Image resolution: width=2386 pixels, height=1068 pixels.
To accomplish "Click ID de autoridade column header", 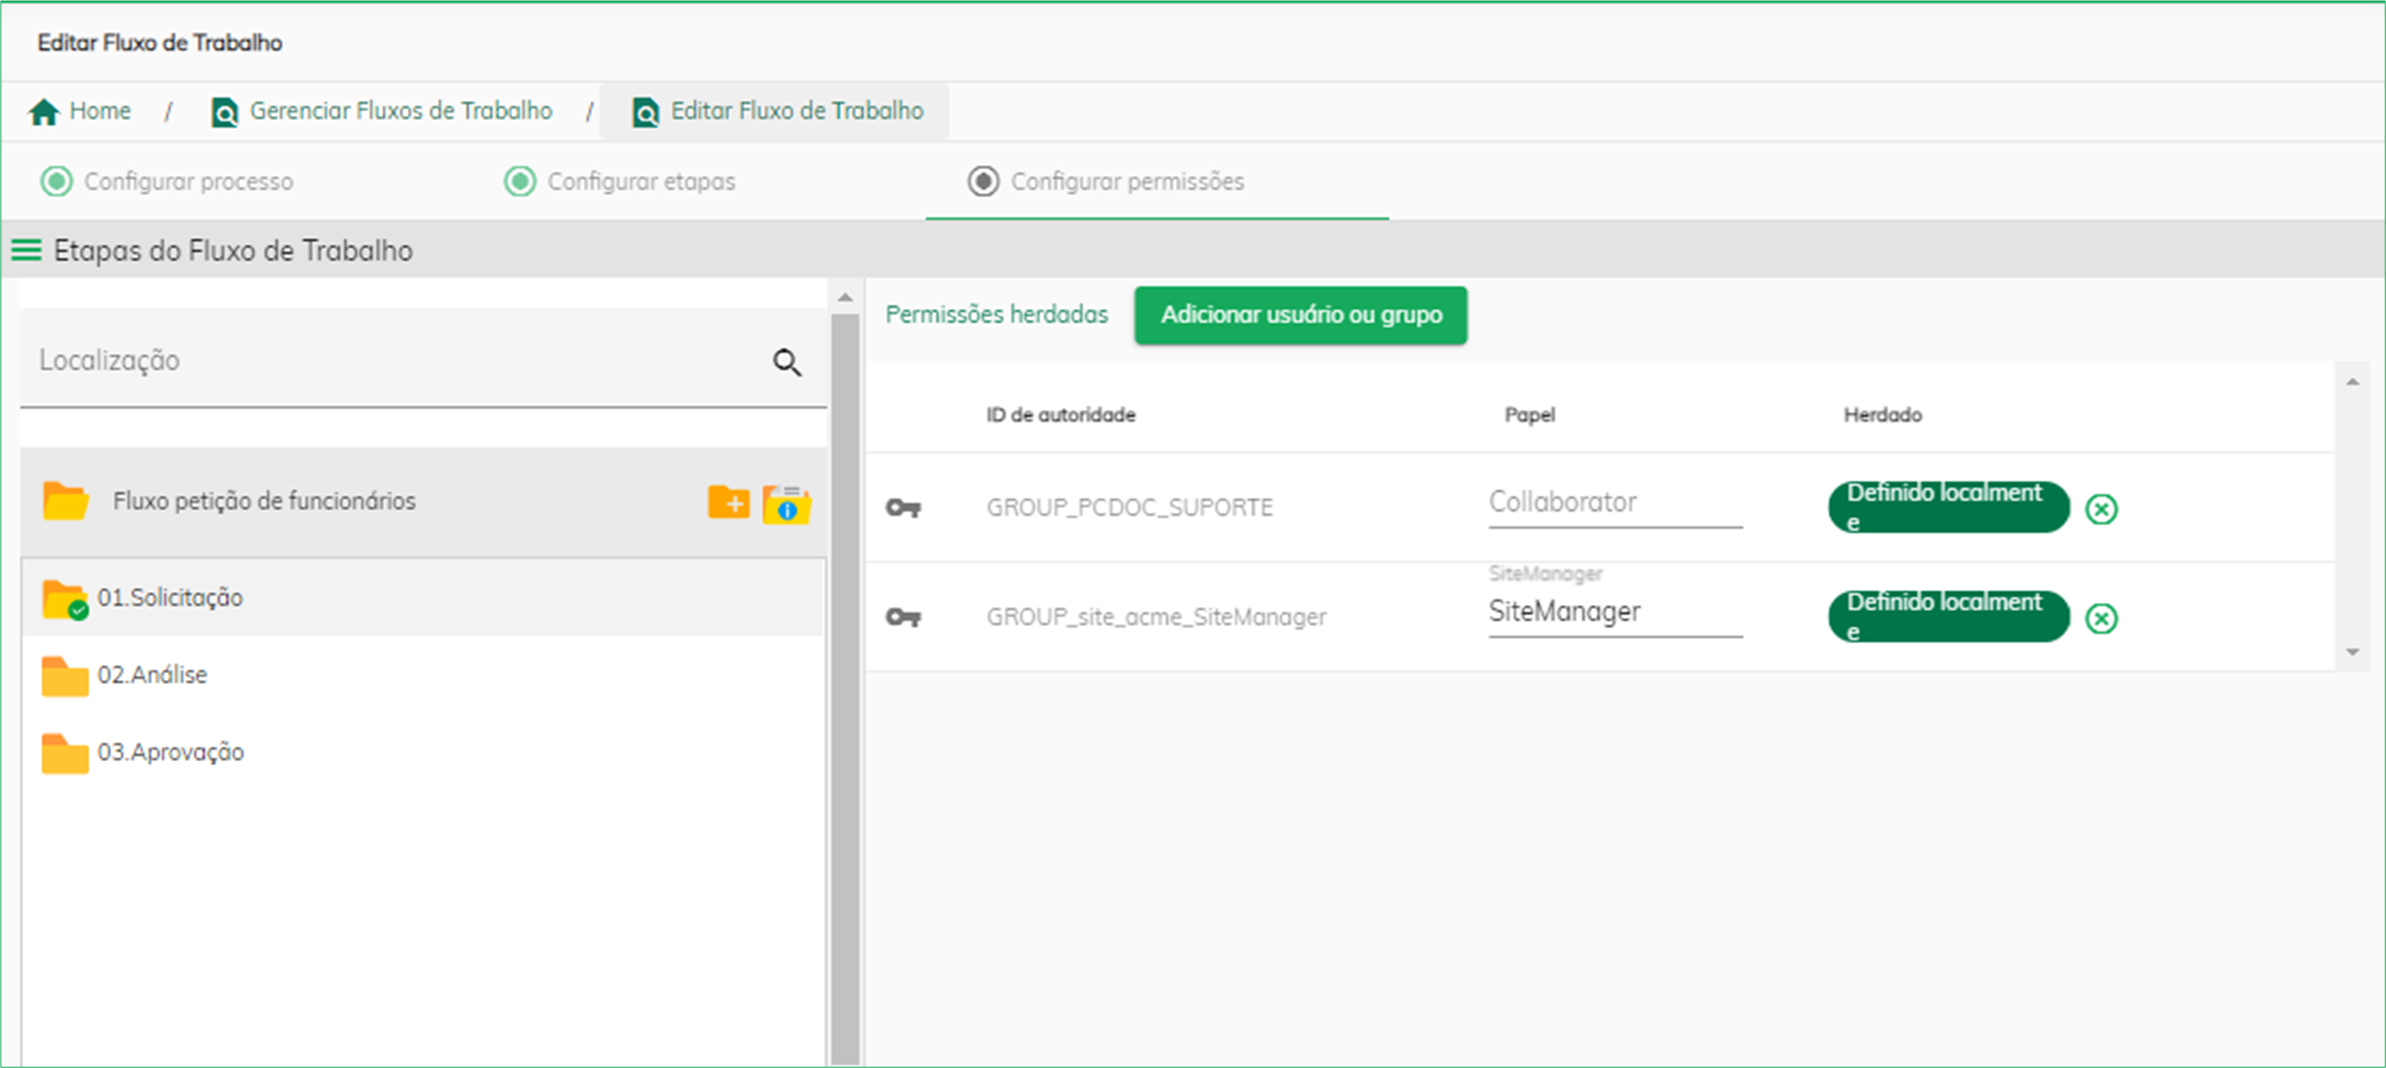I will point(1061,415).
